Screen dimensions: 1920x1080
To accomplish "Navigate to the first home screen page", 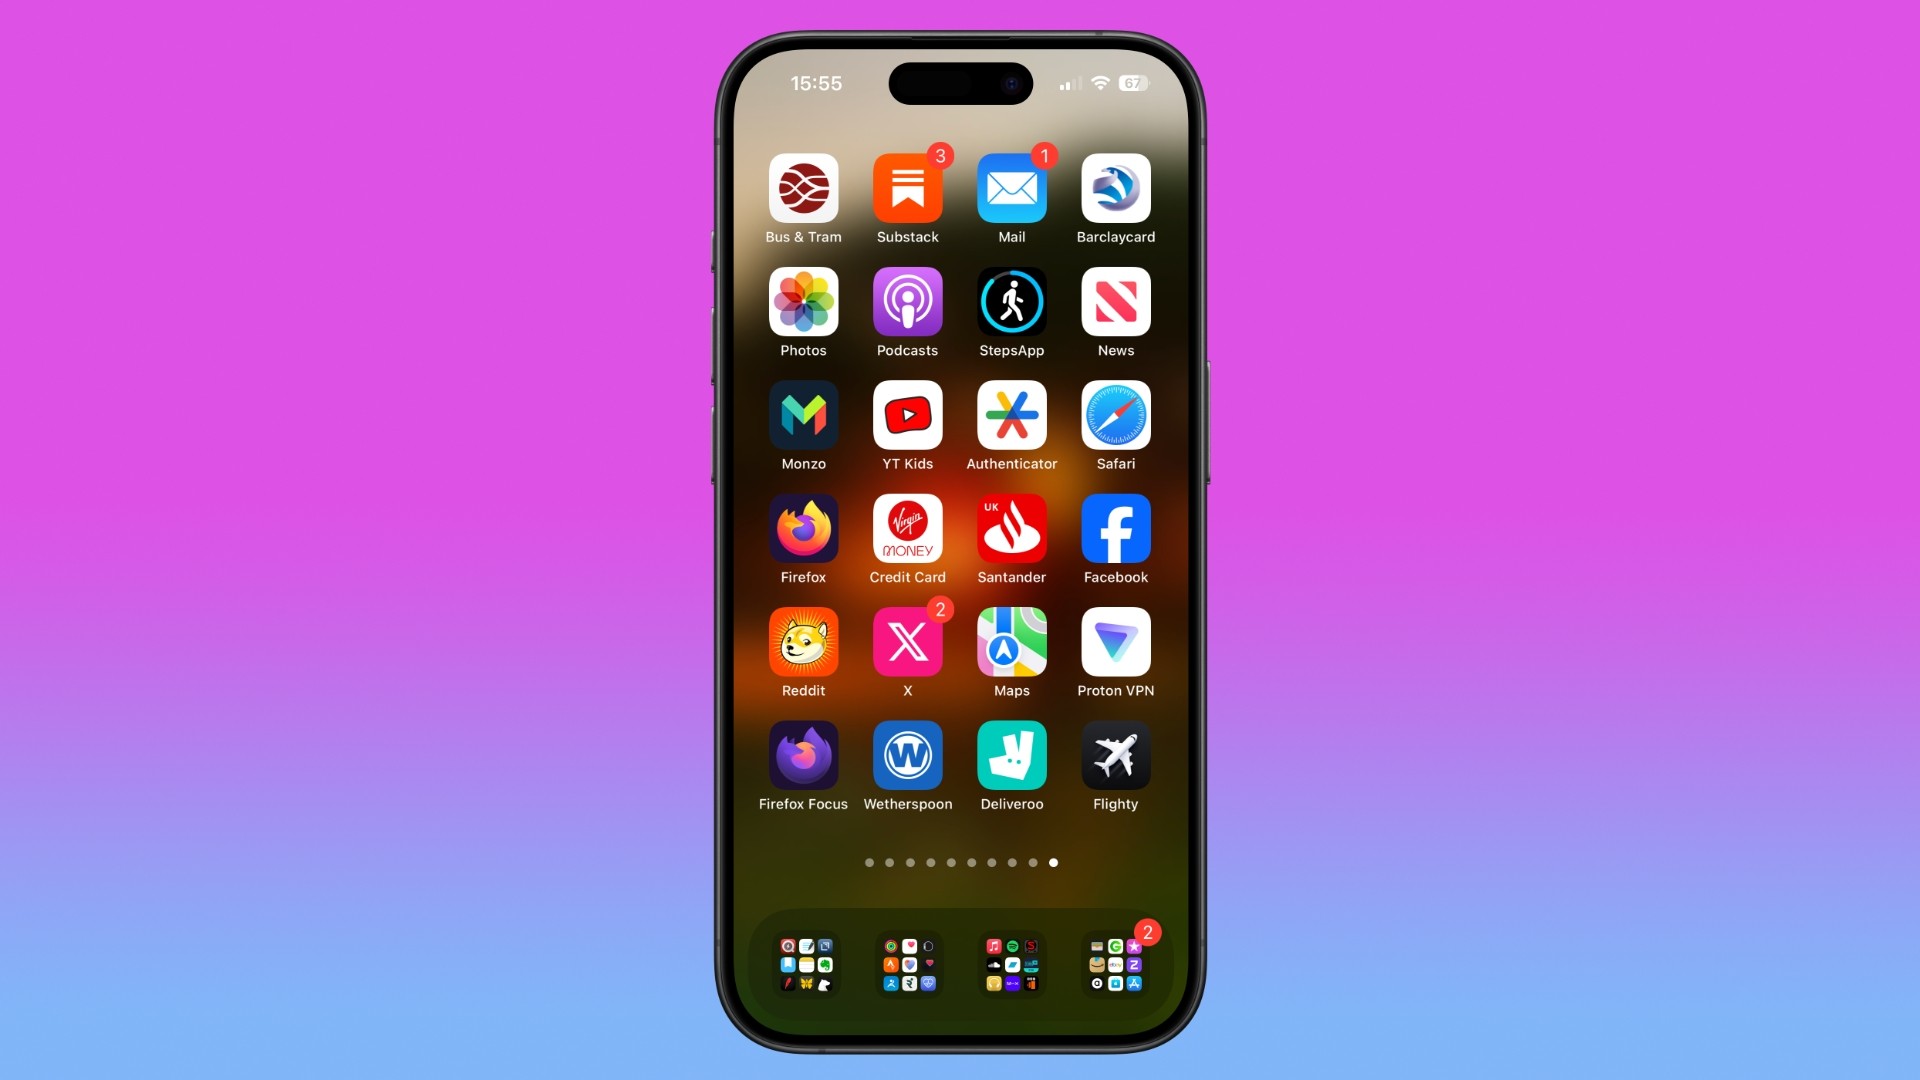I will click(x=870, y=862).
